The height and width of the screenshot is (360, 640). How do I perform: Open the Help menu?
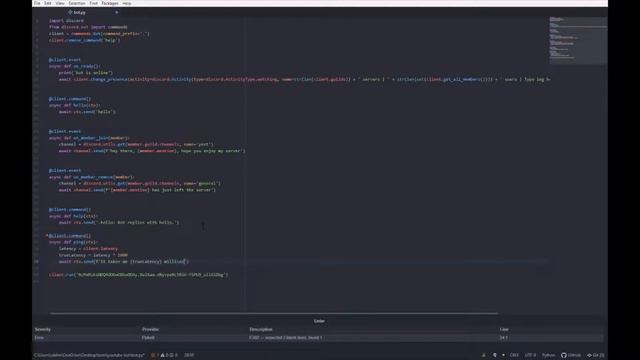(x=127, y=3)
